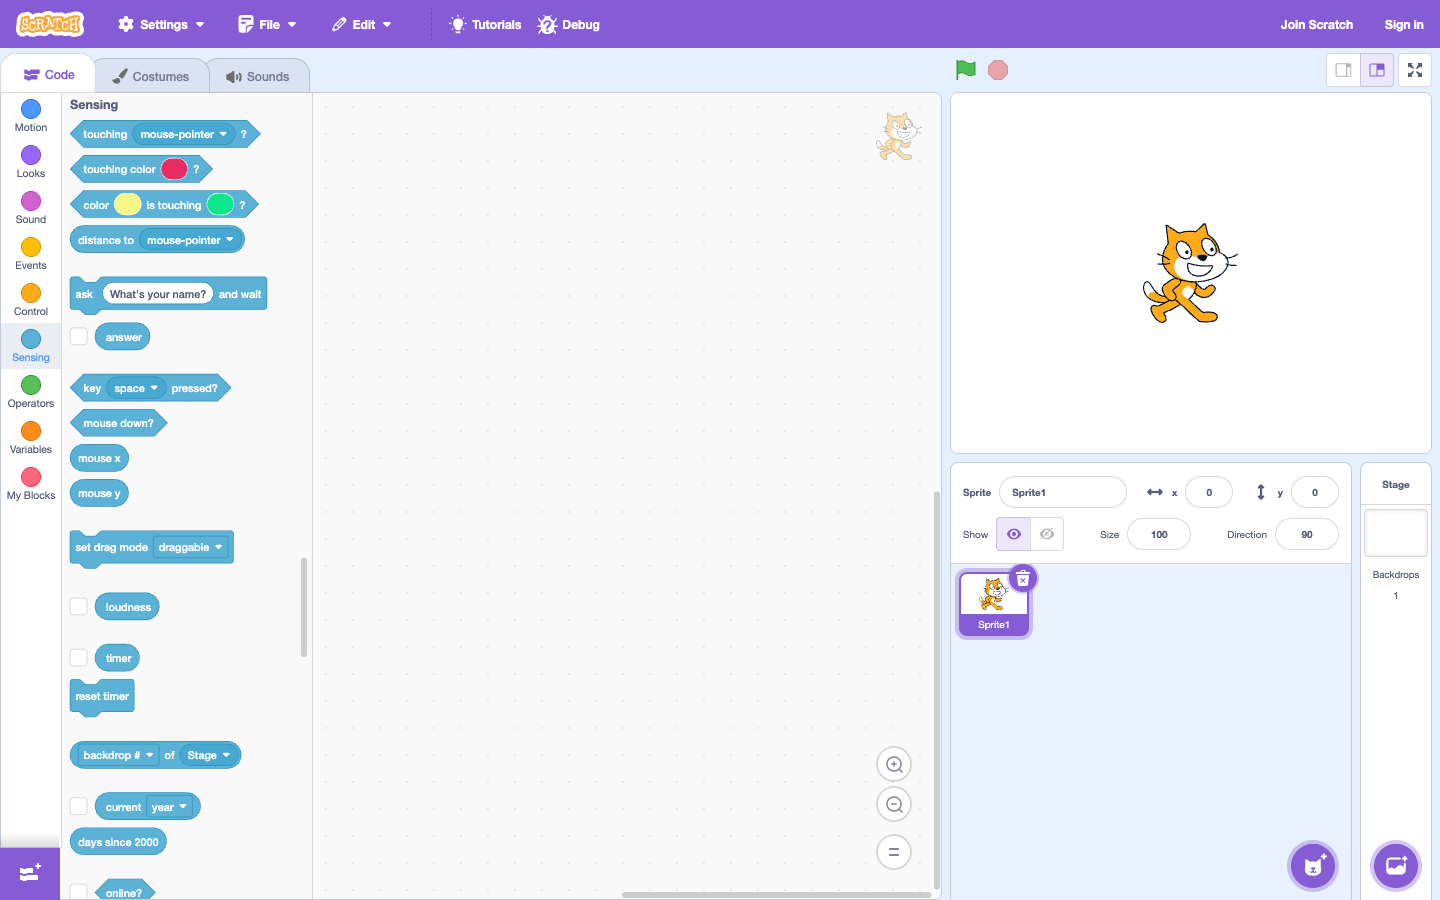Viewport: 1440px width, 900px height.
Task: Expand mouse-pointer dropdown in distance to block
Action: pos(190,240)
